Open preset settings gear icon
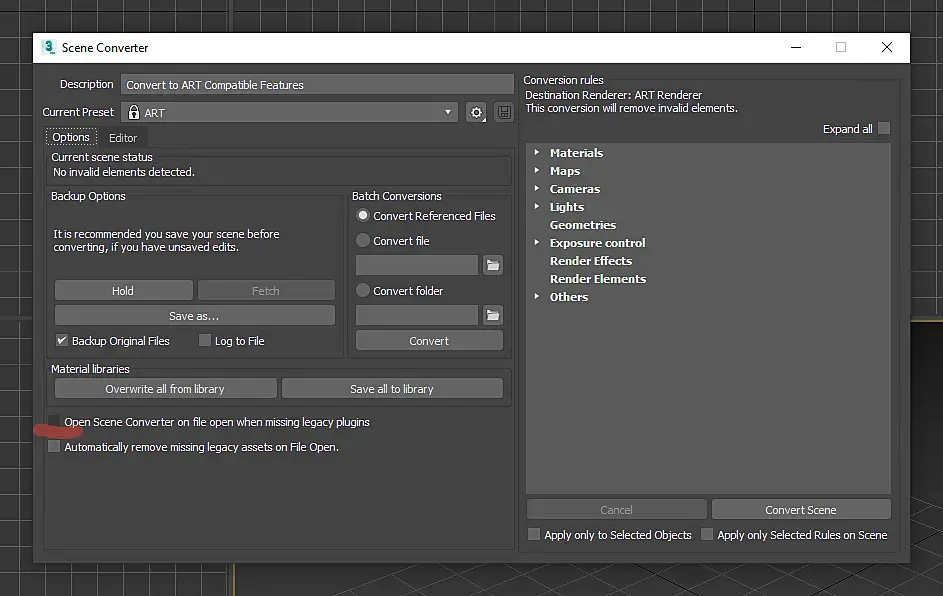Image resolution: width=943 pixels, height=596 pixels. pos(476,112)
